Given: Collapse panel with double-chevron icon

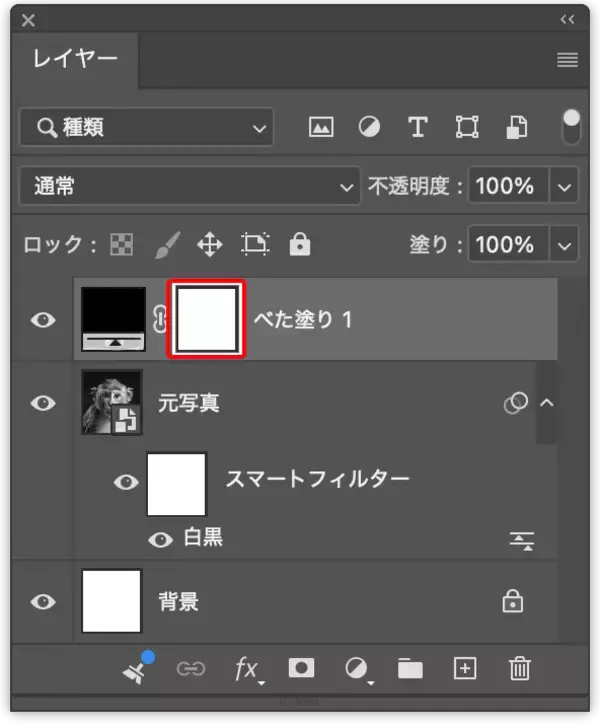Looking at the screenshot, I should [567, 19].
